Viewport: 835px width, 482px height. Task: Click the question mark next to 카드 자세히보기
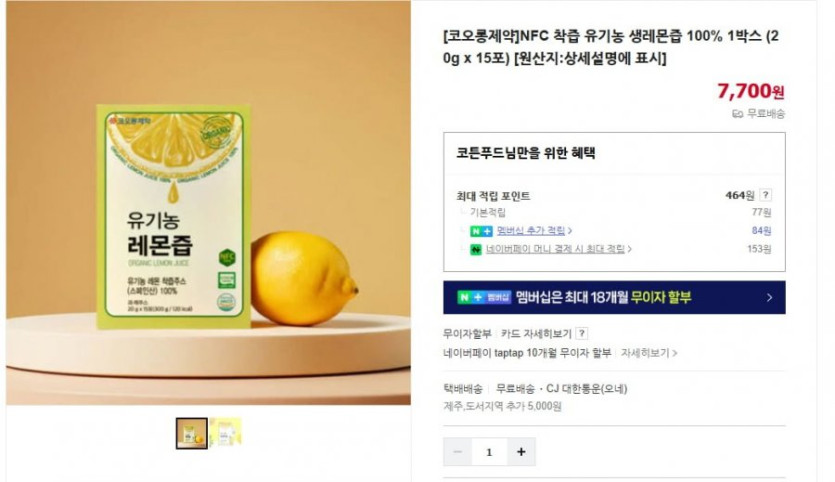(582, 333)
